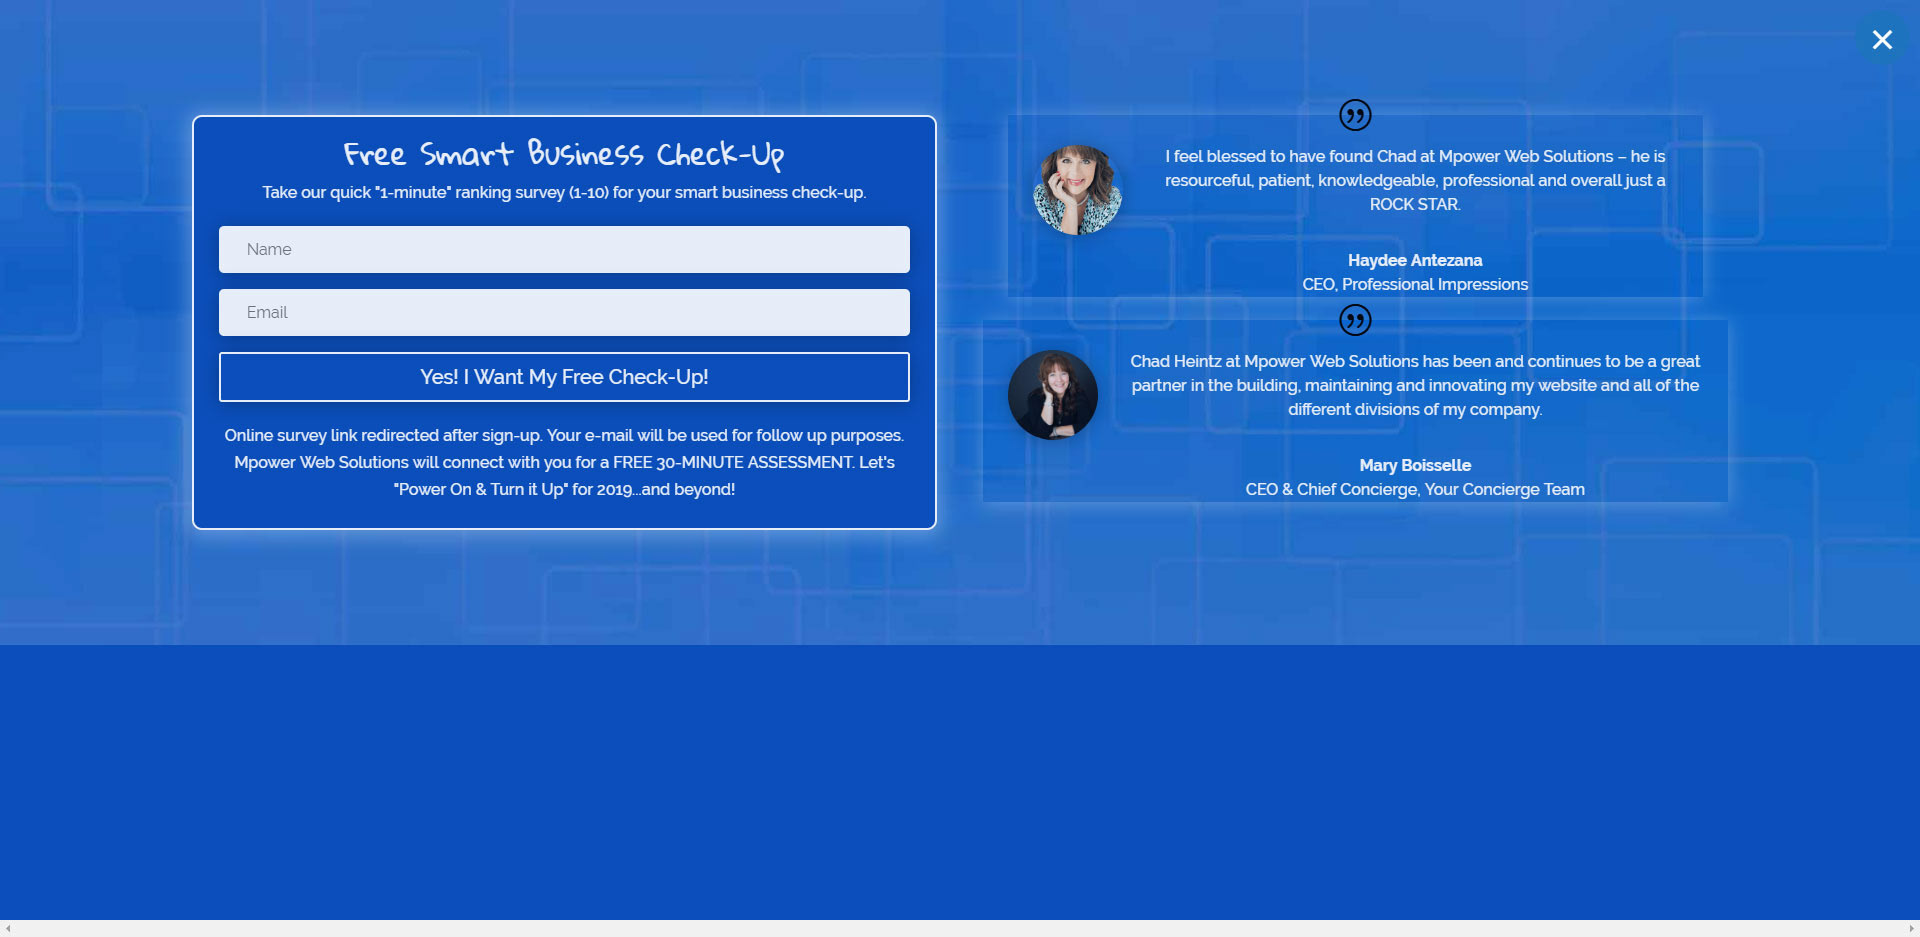Click the horizontal scrollbar right arrow
The image size is (1920, 937).
(x=1911, y=929)
